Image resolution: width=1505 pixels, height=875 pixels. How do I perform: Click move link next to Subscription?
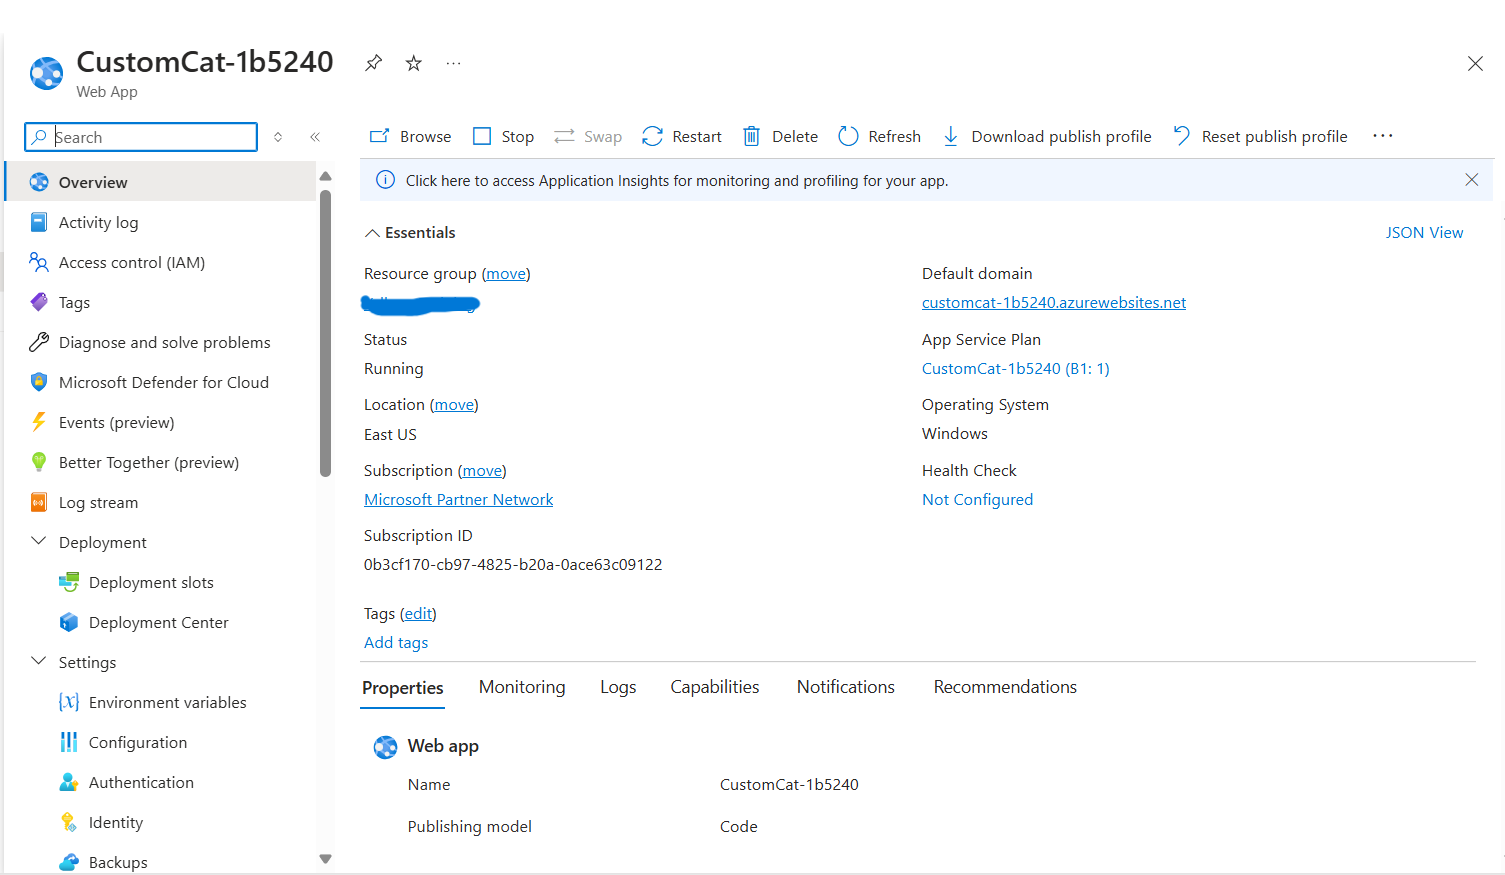(482, 471)
